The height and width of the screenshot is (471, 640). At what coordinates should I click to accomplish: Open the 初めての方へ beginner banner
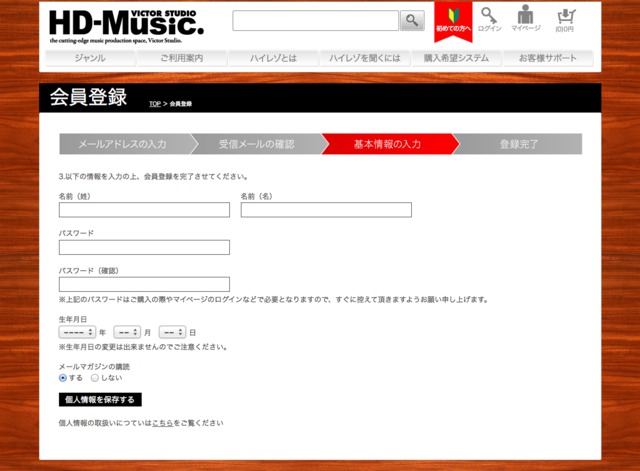click(453, 21)
